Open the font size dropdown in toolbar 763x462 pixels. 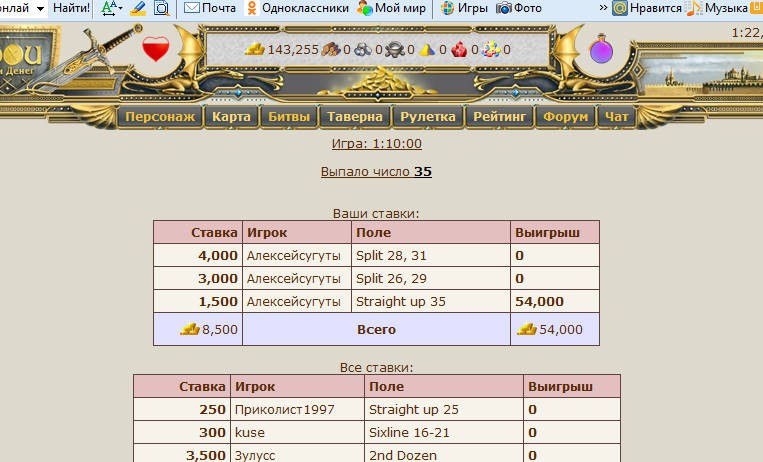coord(110,8)
